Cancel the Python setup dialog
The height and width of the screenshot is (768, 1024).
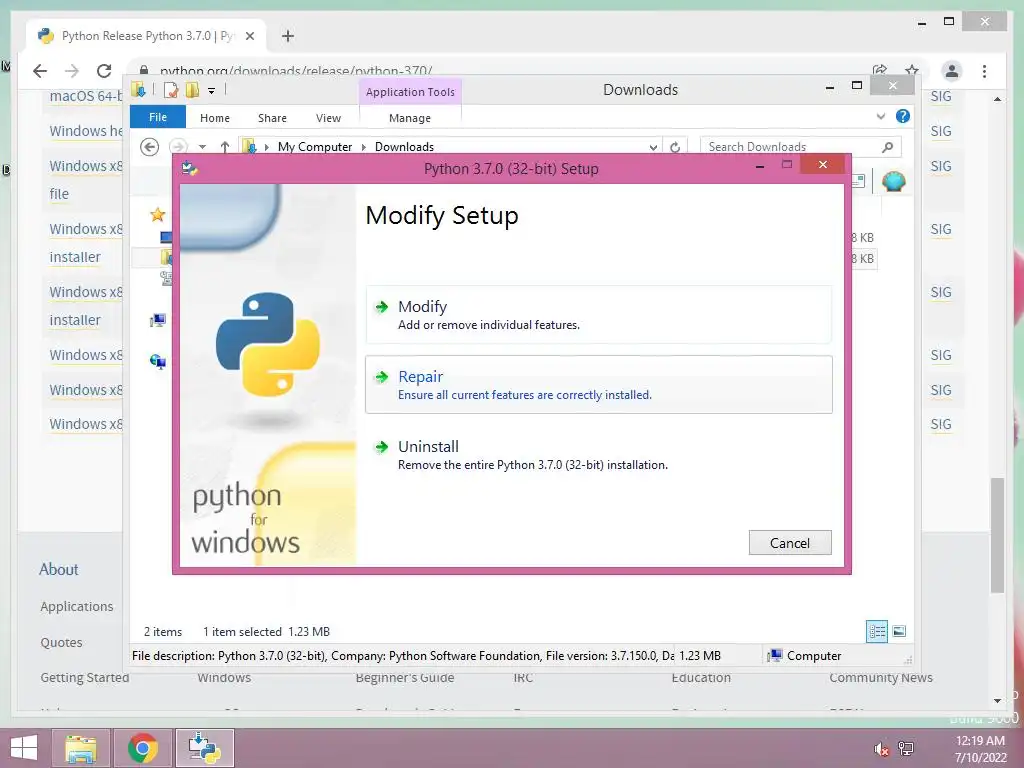tap(790, 543)
